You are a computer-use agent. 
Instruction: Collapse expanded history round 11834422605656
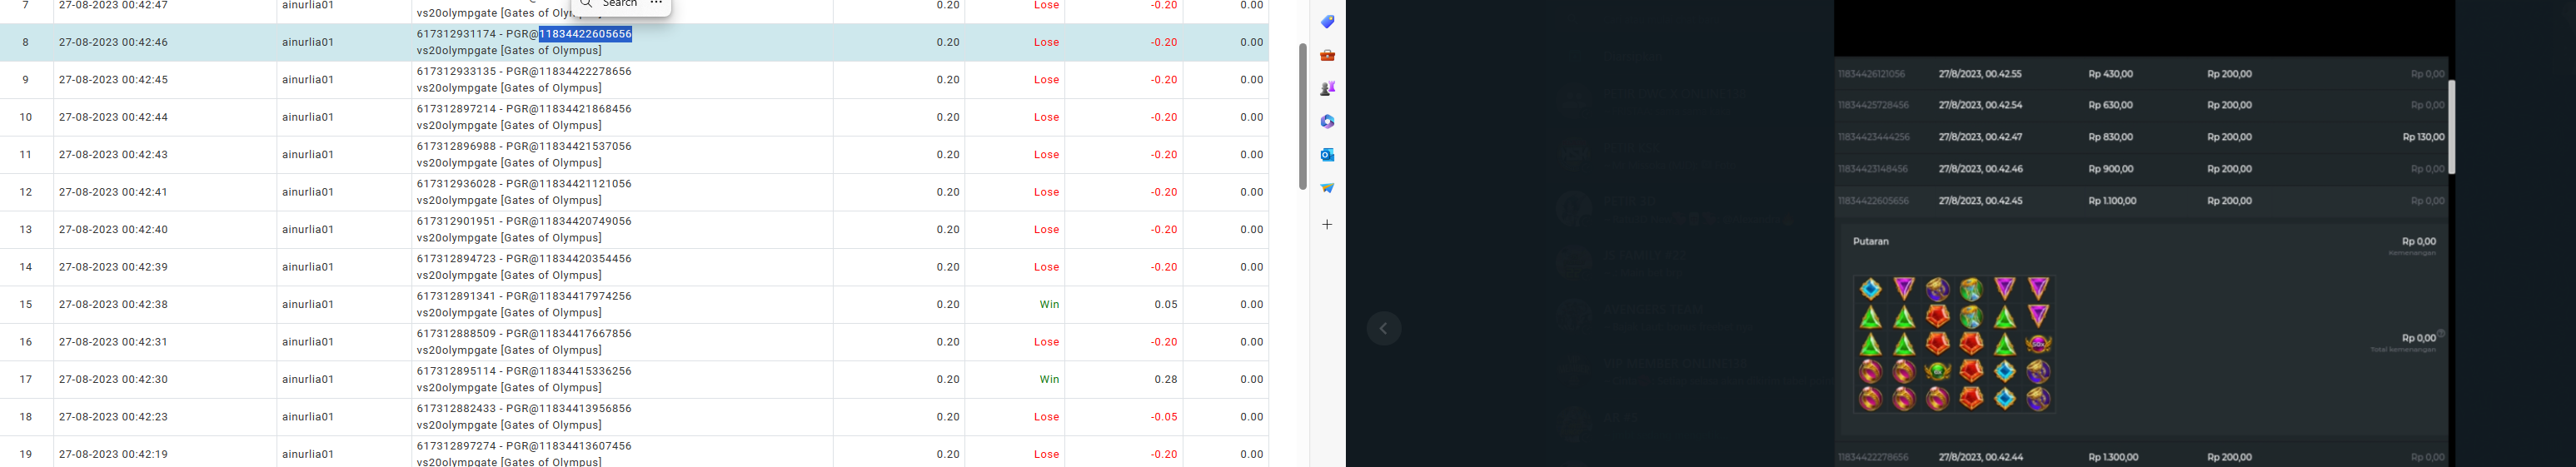[x=1874, y=201]
